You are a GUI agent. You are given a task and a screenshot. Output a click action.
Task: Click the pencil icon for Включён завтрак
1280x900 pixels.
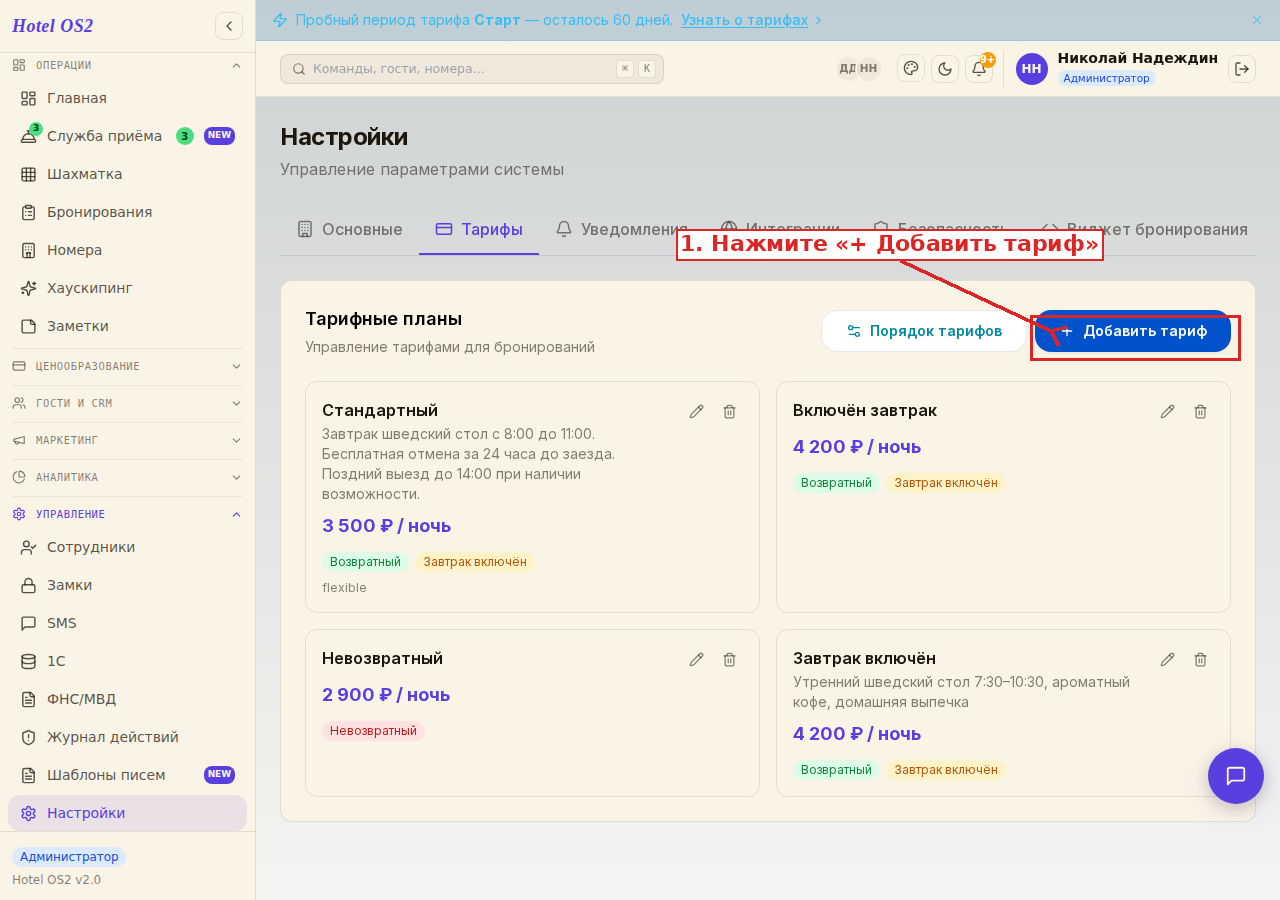(x=1167, y=411)
